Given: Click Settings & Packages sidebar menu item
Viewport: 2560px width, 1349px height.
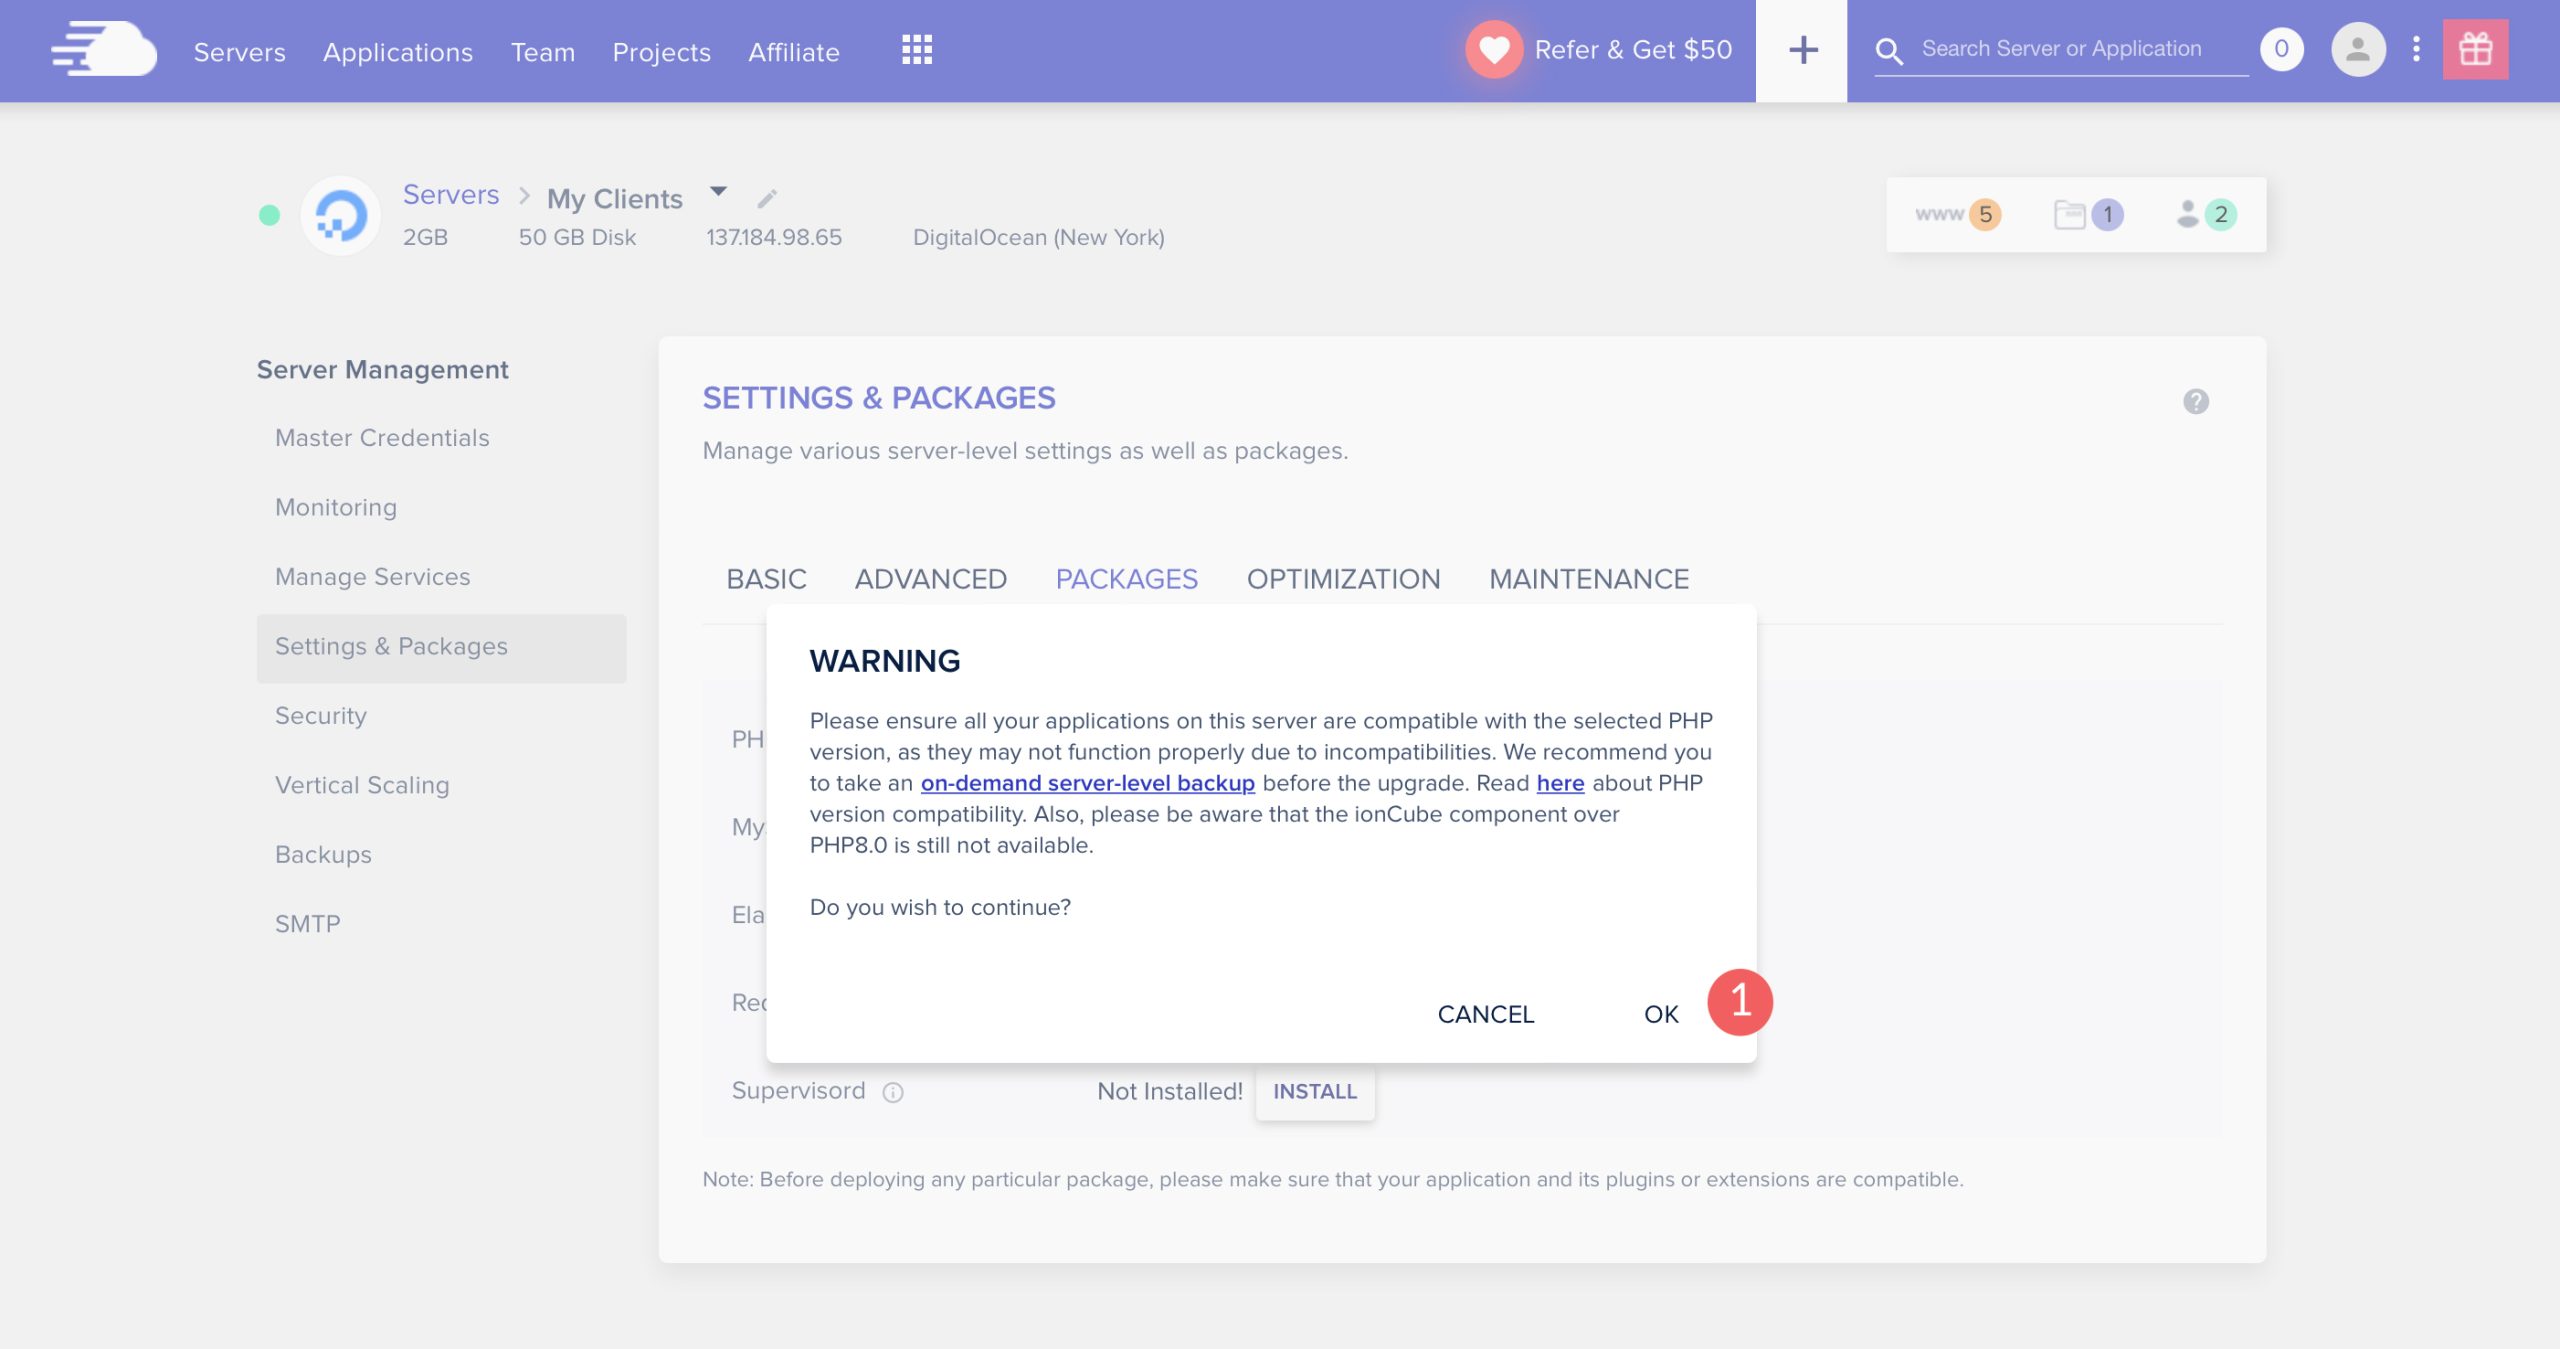Looking at the screenshot, I should (391, 647).
